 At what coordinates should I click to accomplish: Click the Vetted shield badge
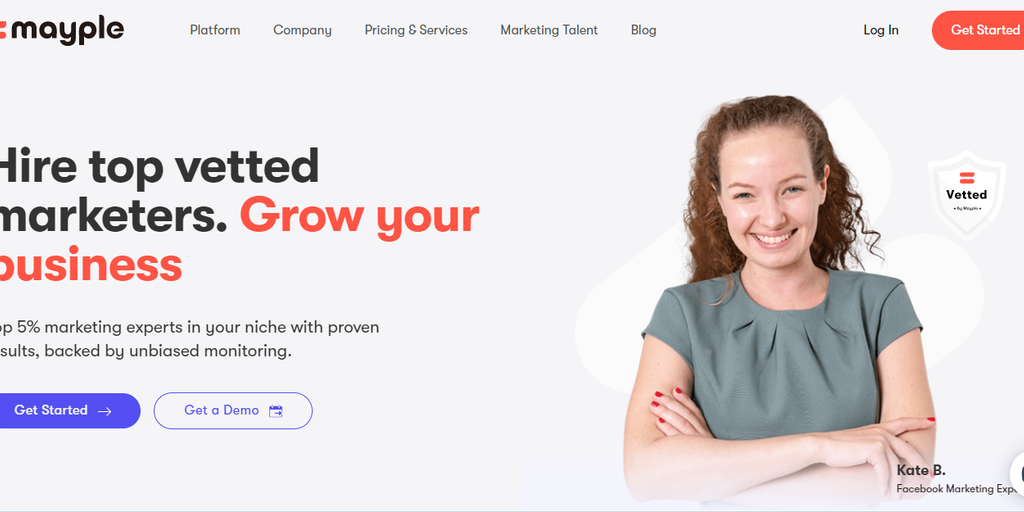coord(967,195)
